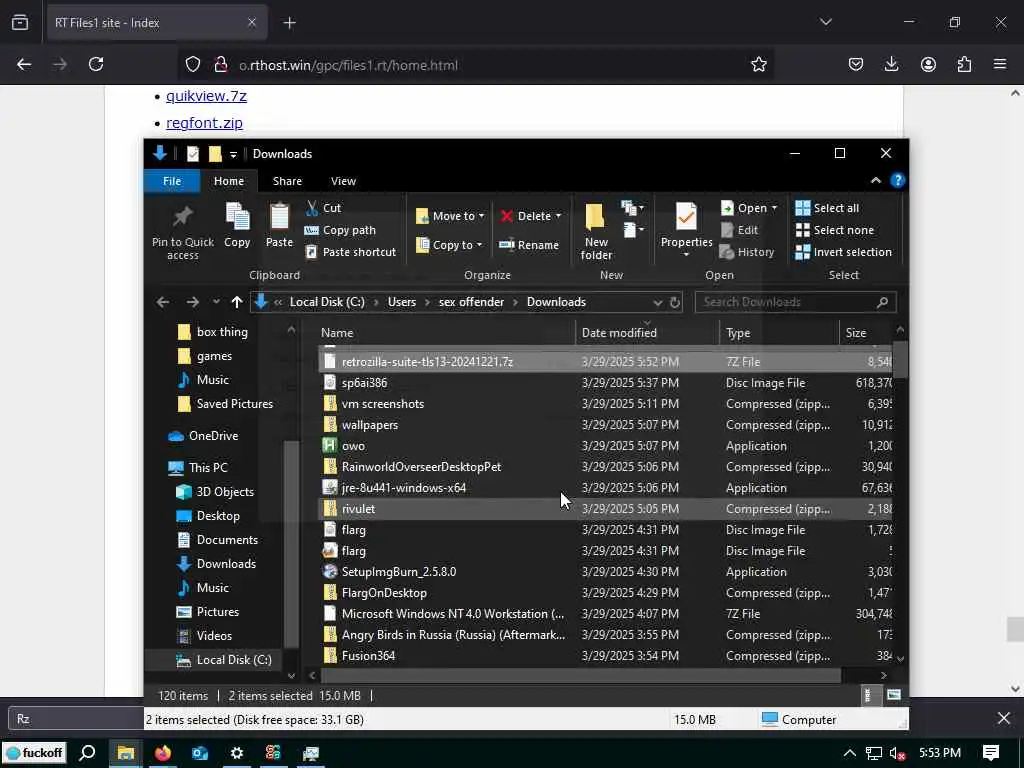The height and width of the screenshot is (768, 1024).
Task: Collapse the ribbon with chevron
Action: (875, 180)
